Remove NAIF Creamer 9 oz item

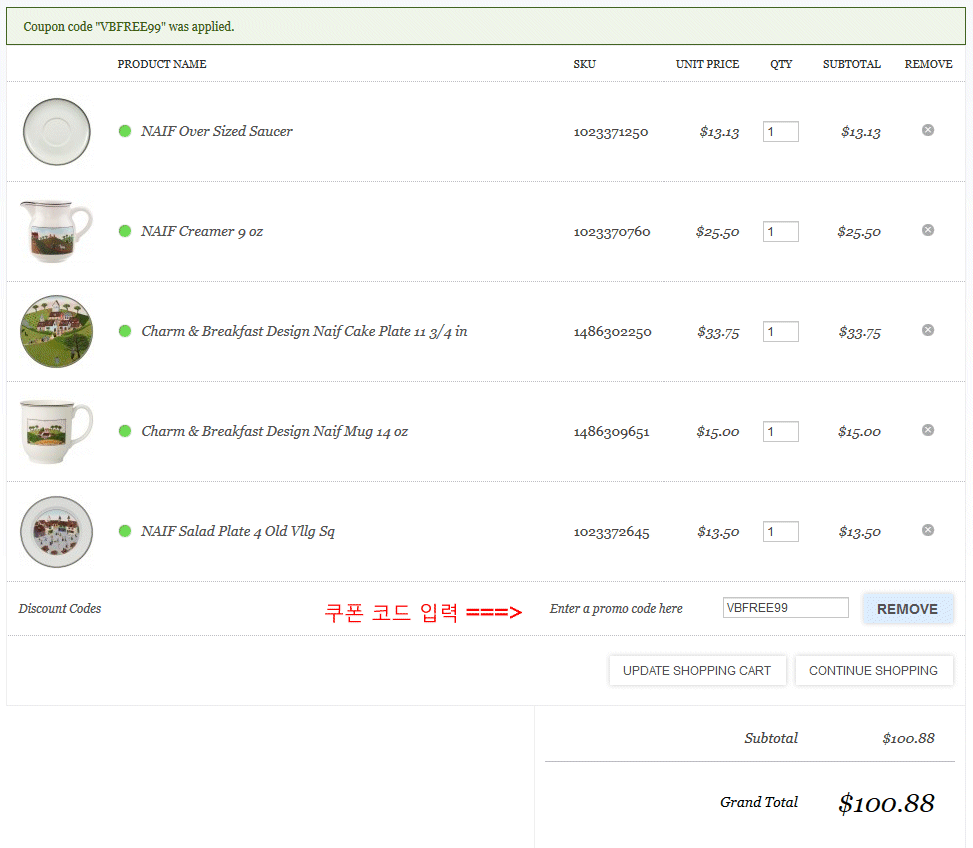click(927, 230)
